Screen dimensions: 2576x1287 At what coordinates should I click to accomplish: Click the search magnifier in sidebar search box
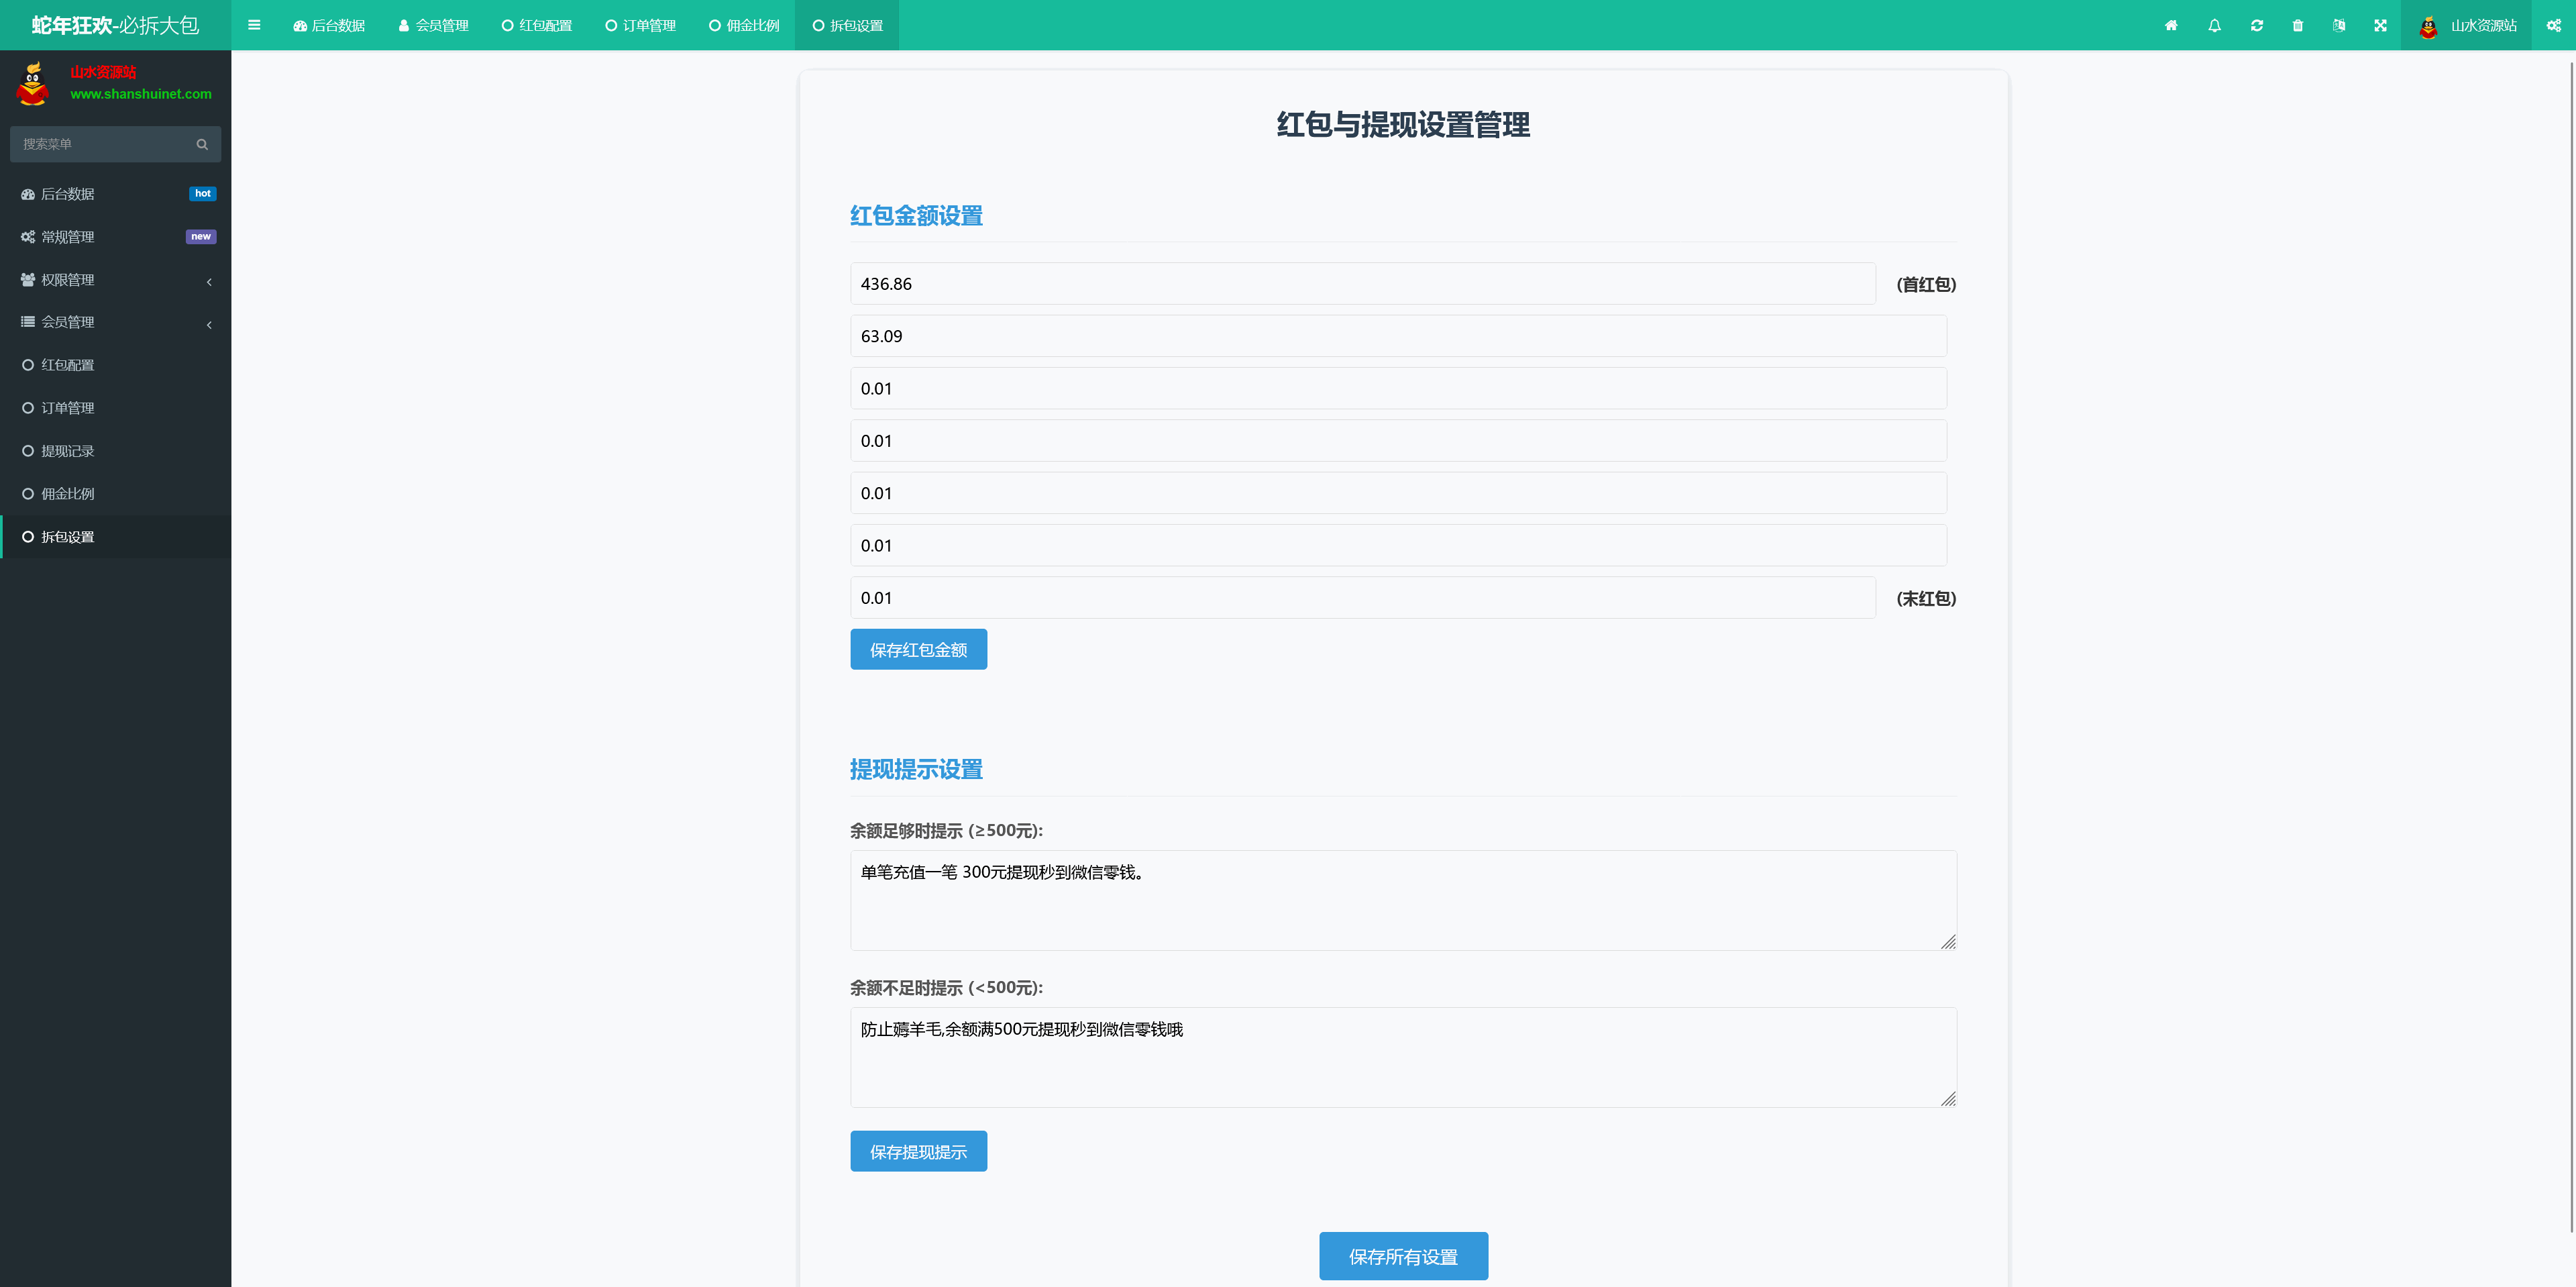click(202, 144)
